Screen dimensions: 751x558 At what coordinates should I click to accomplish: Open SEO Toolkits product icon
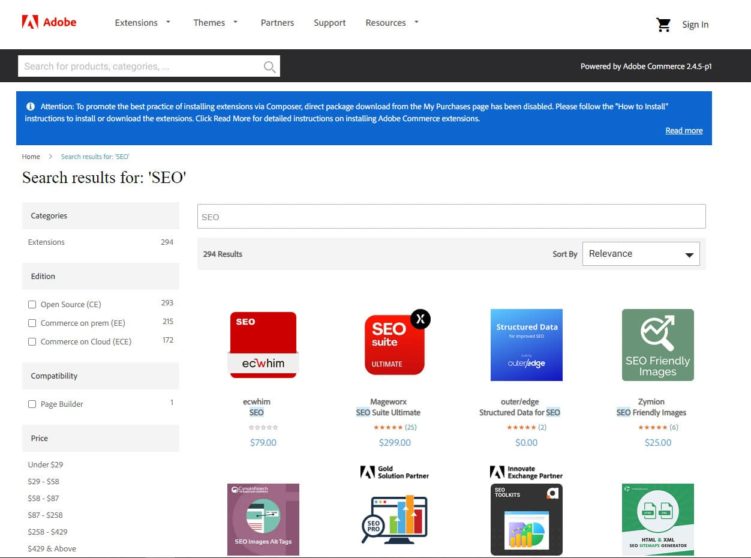click(x=526, y=519)
